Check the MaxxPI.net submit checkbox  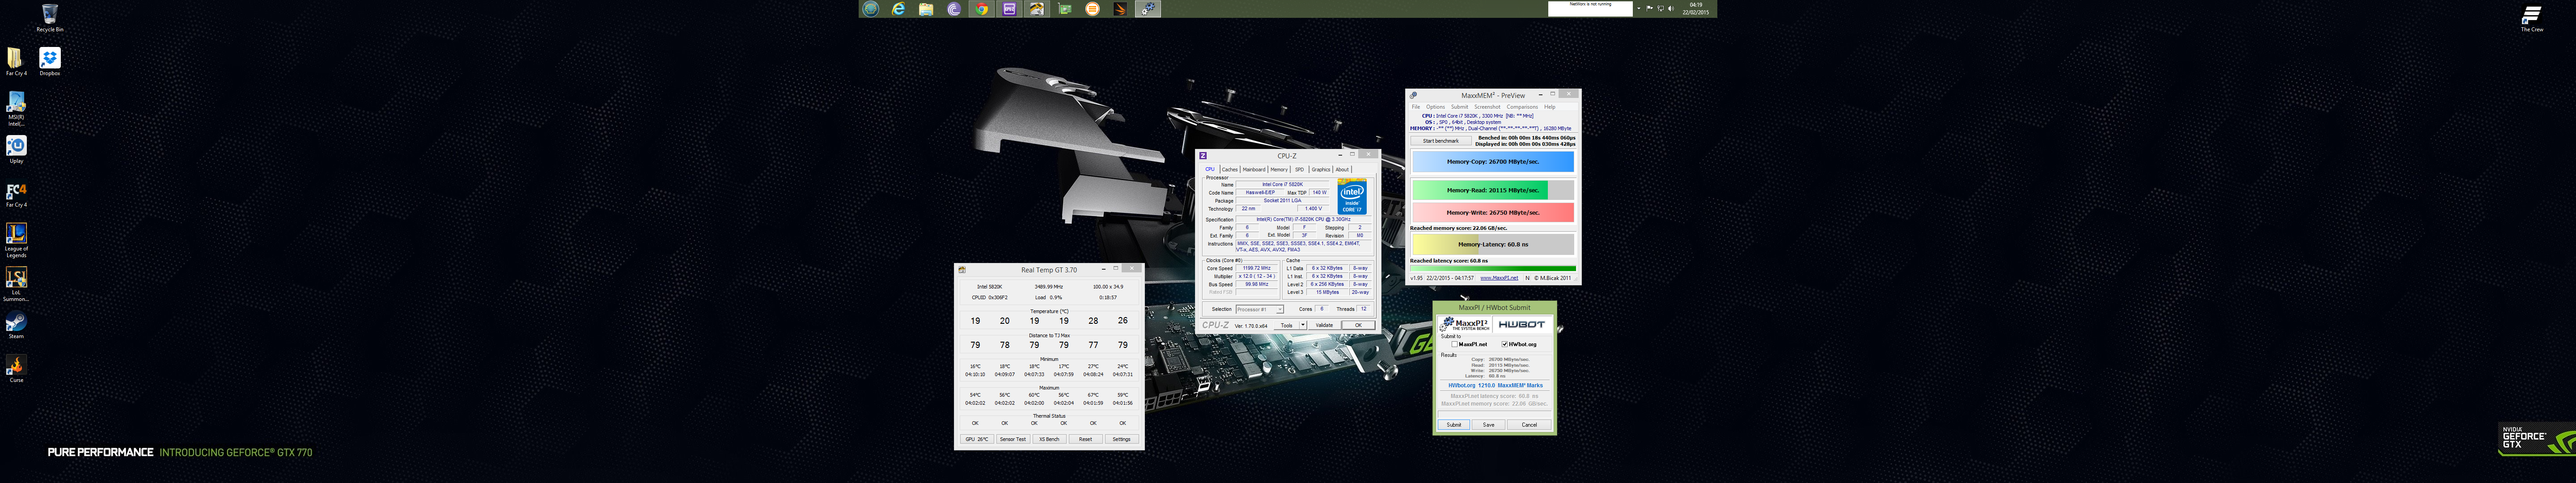[1454, 344]
